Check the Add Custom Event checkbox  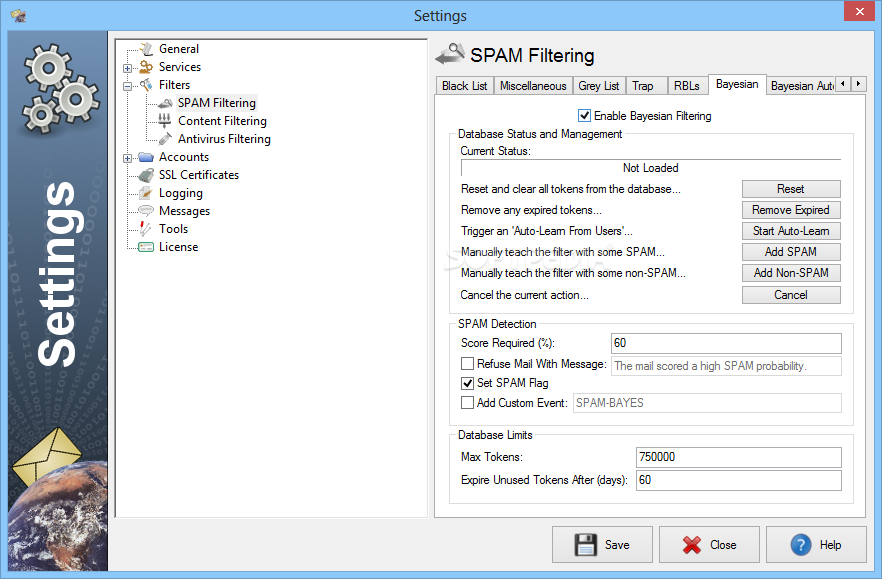point(467,403)
